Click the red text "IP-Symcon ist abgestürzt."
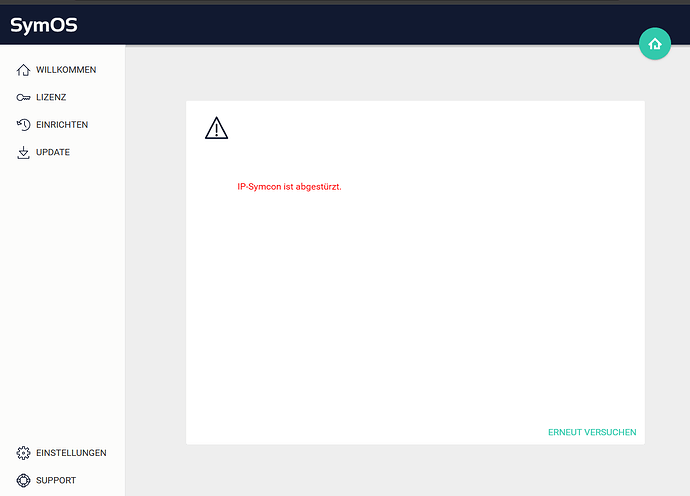The height and width of the screenshot is (496, 690). point(289,187)
